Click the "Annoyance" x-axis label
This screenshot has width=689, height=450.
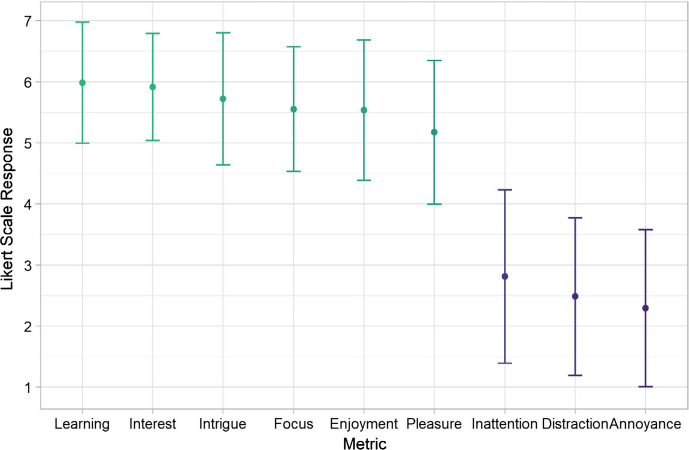646,424
